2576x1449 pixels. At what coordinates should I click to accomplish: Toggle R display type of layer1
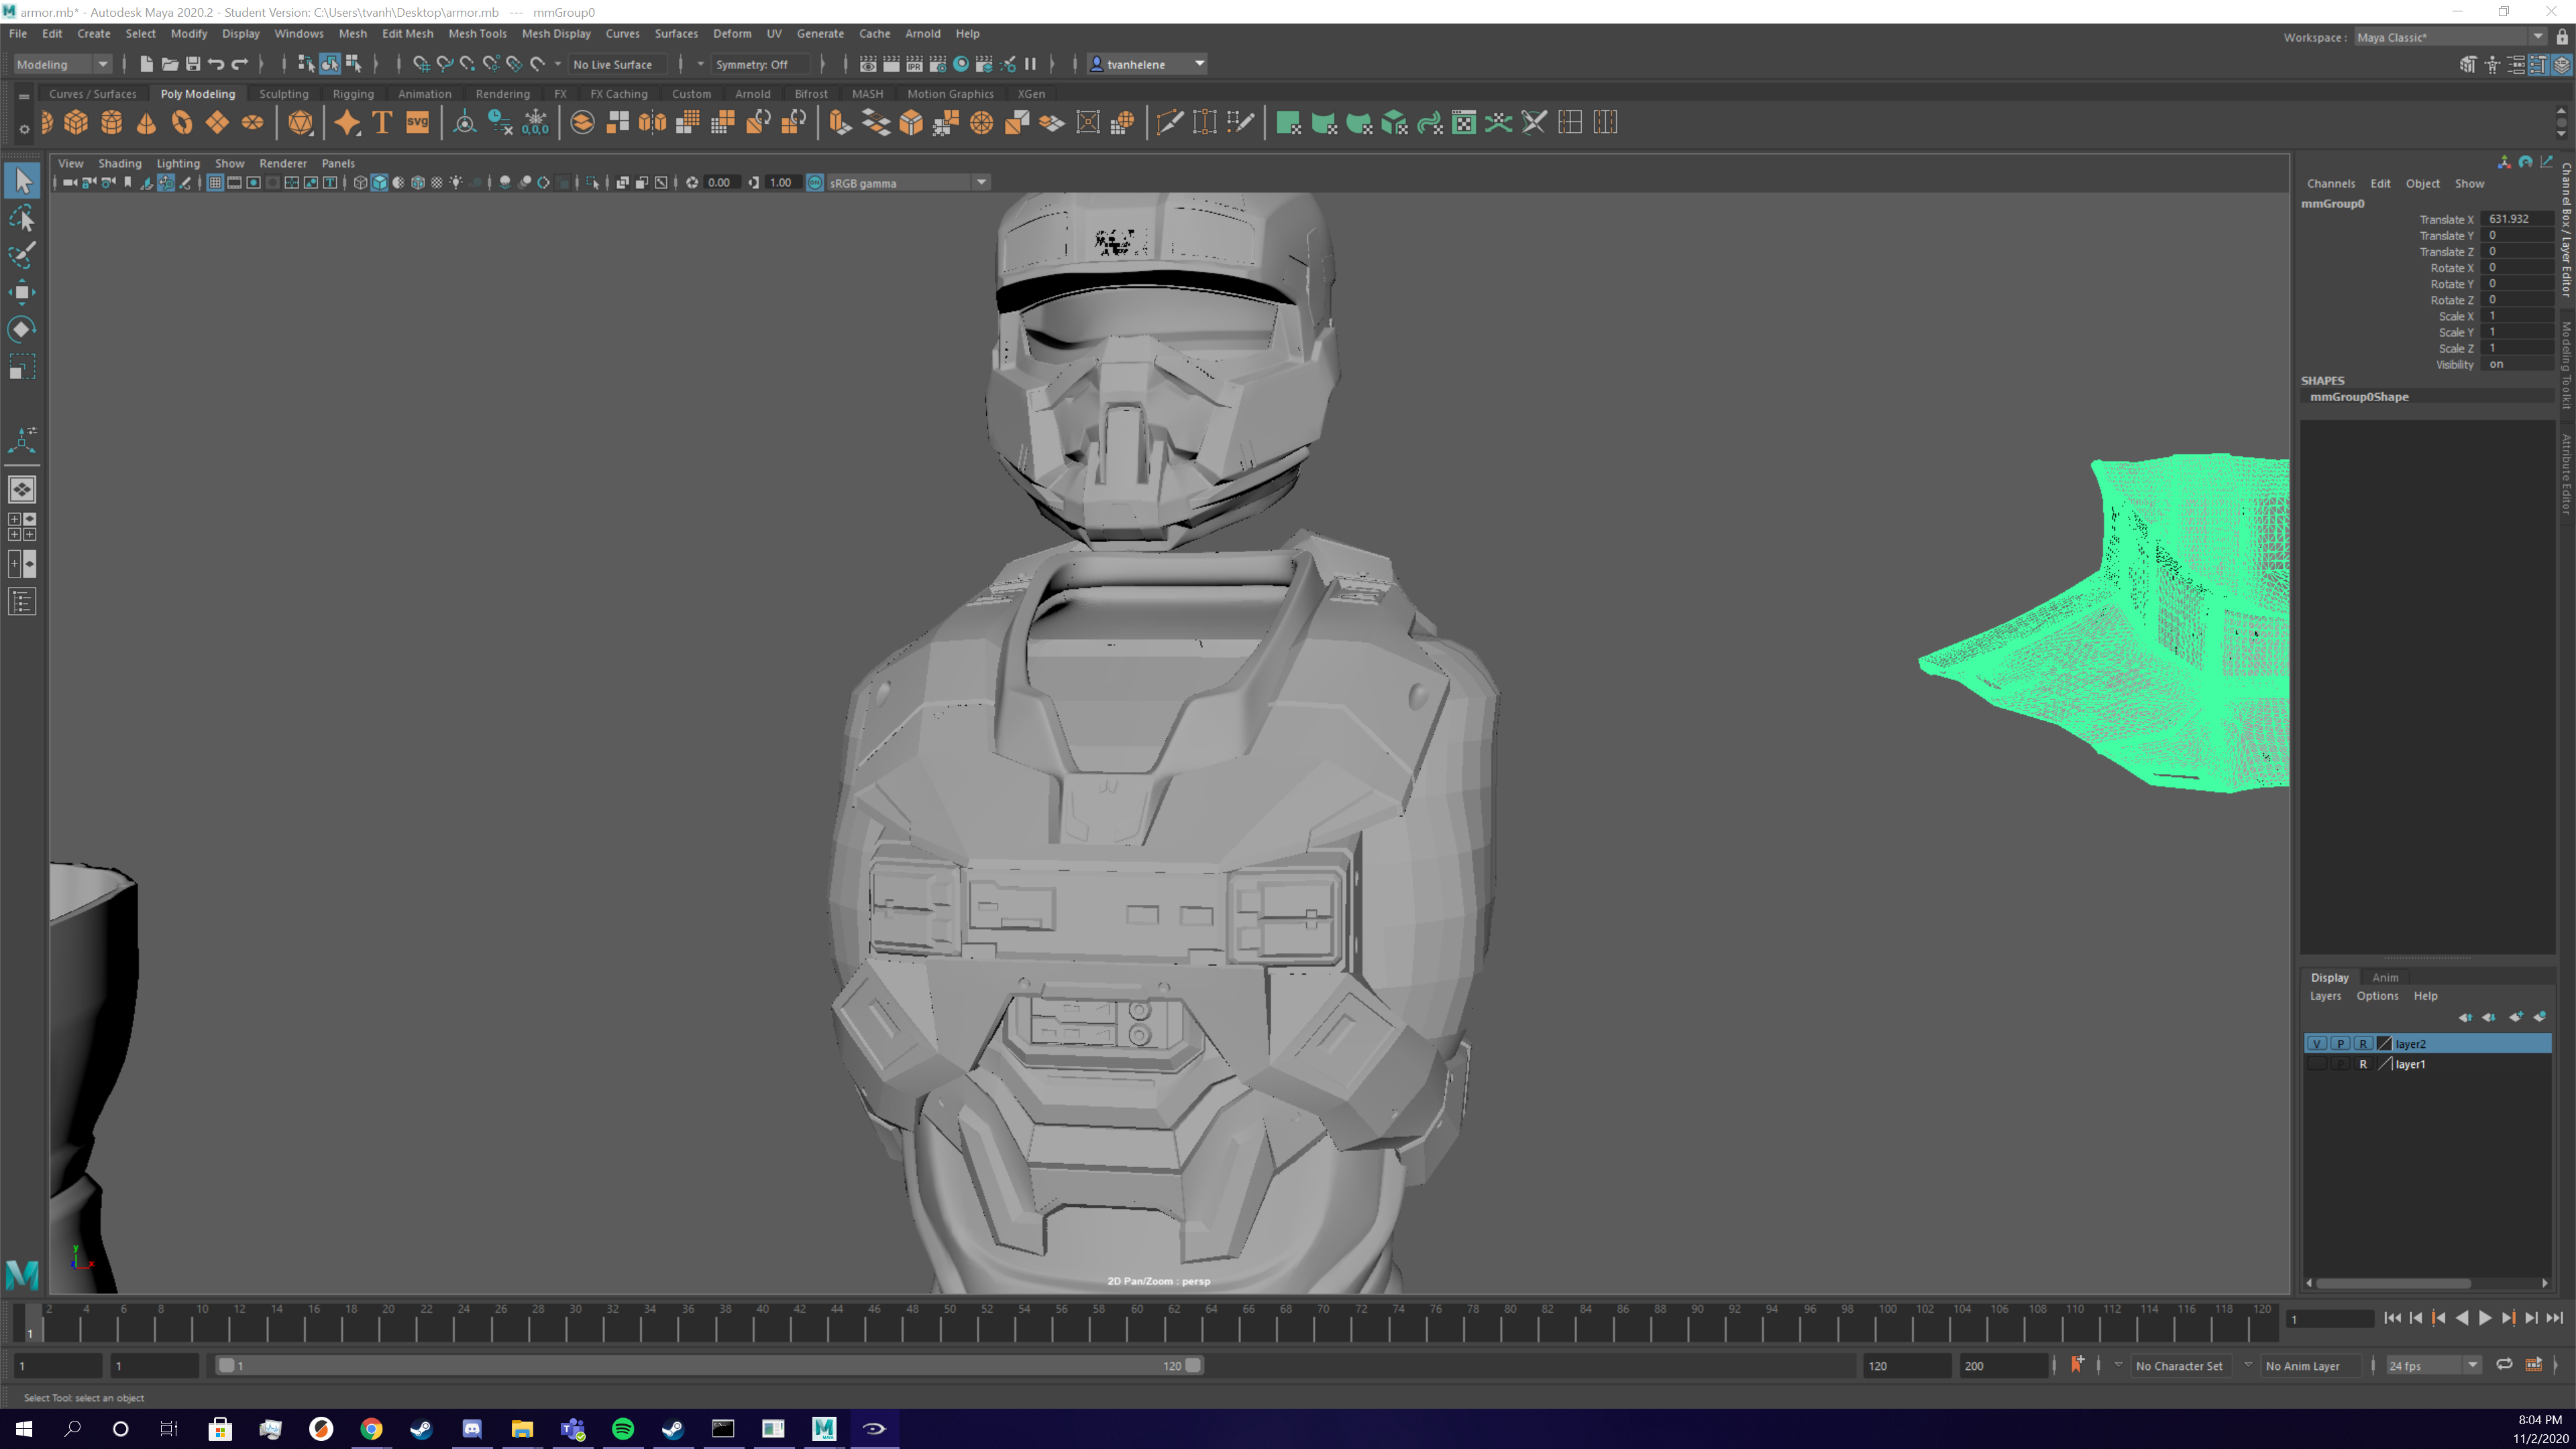point(2363,1064)
